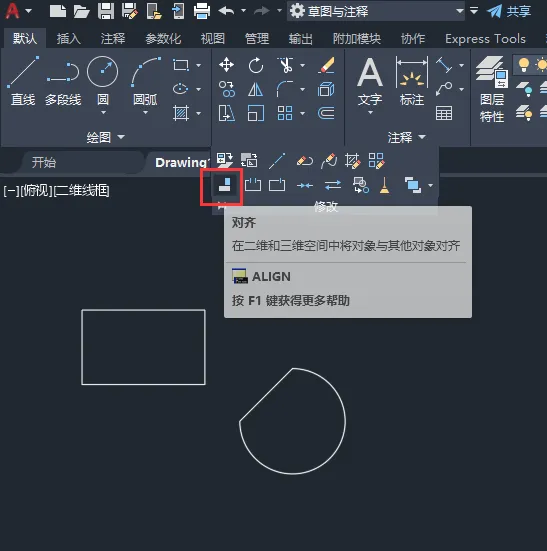Screen dimensions: 547x551
Task: Click the Edit Array icon
Action: (x=377, y=161)
